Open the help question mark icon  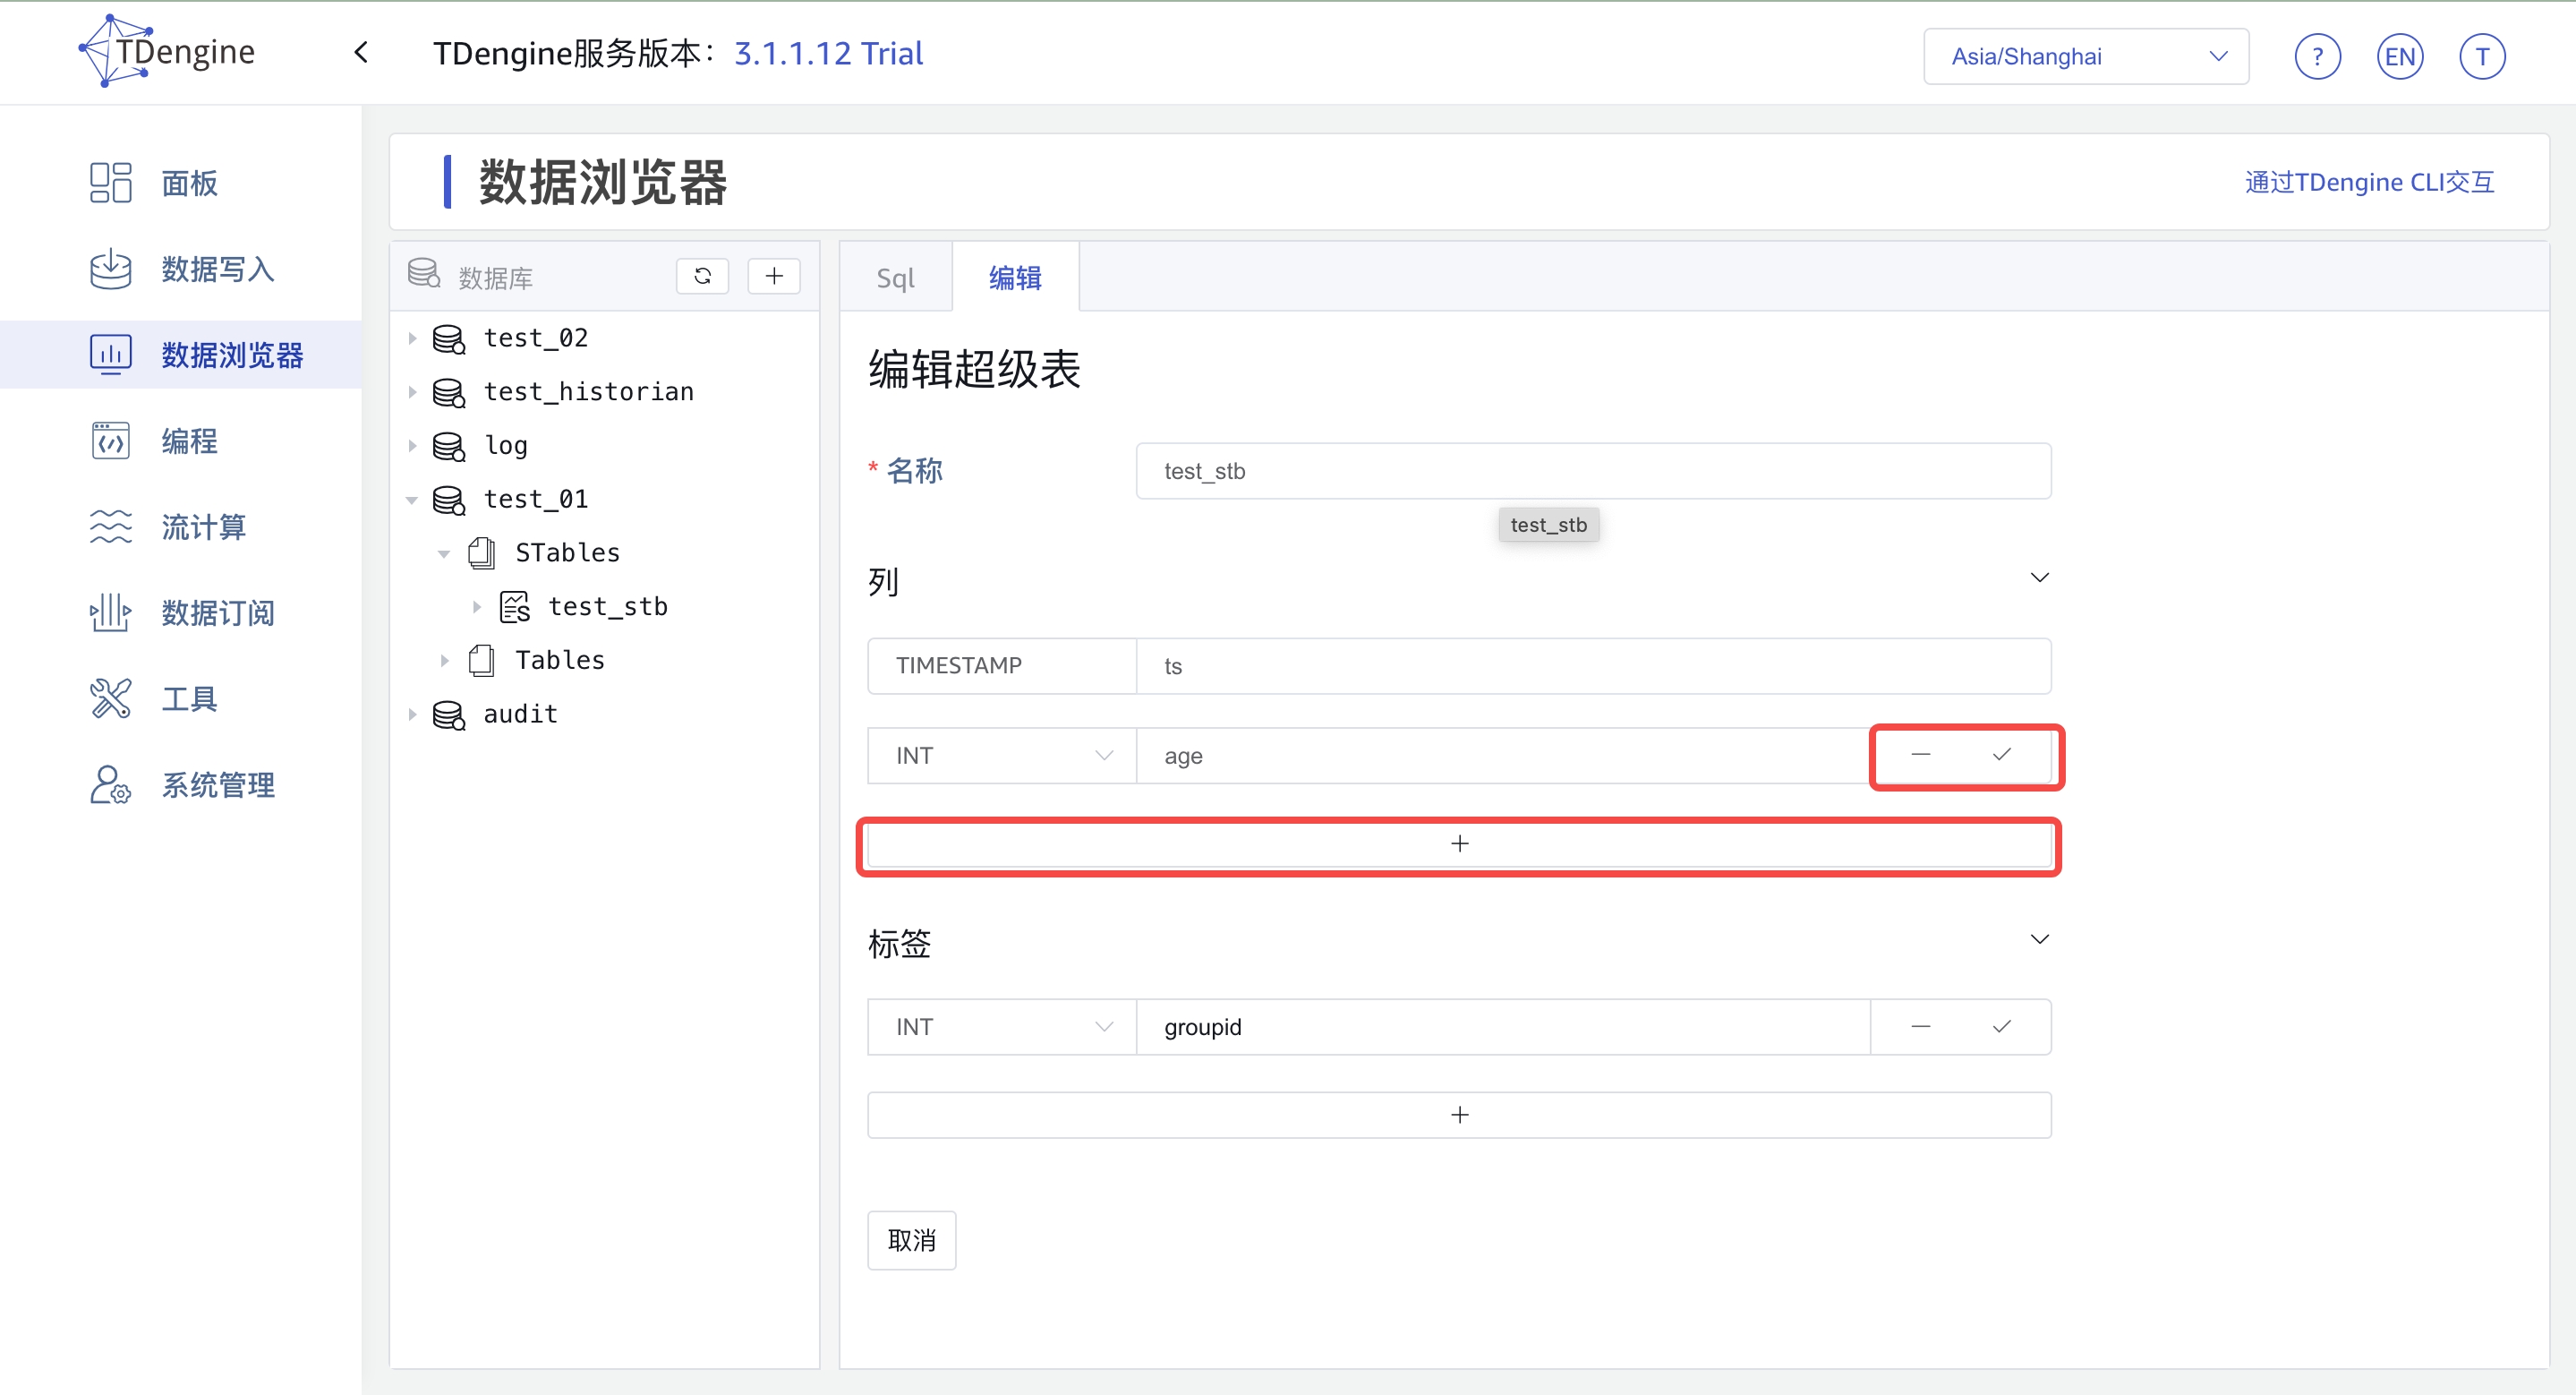click(x=2317, y=57)
